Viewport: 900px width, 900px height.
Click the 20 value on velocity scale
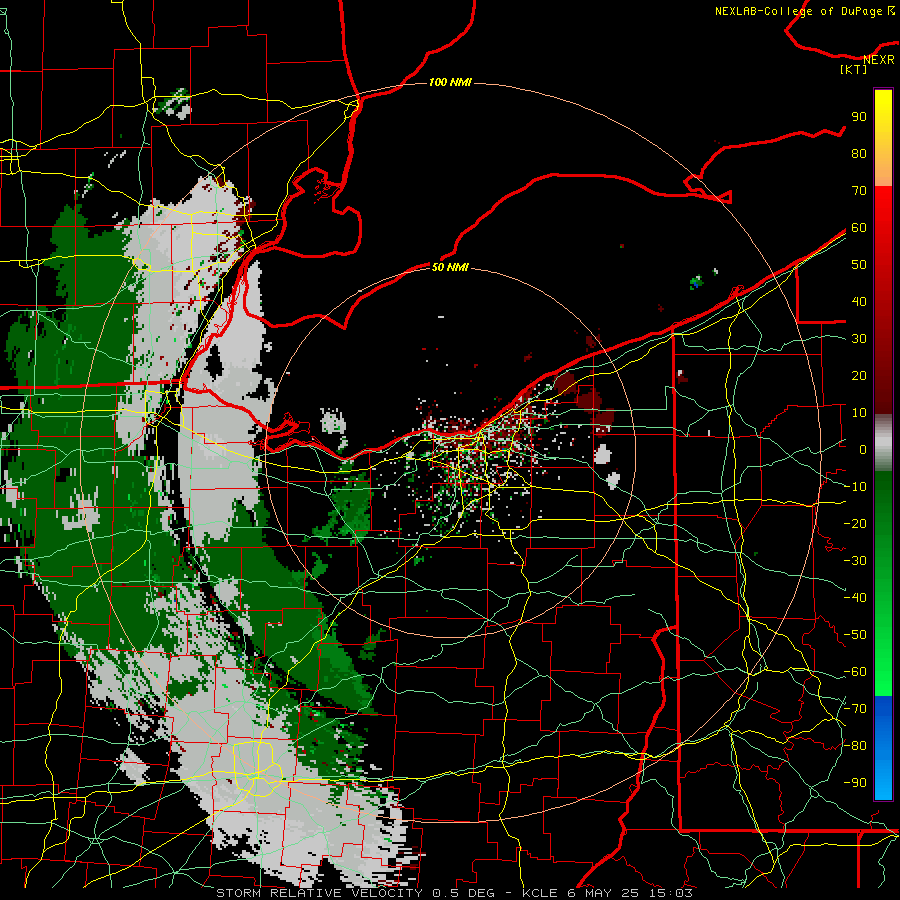tap(859, 376)
